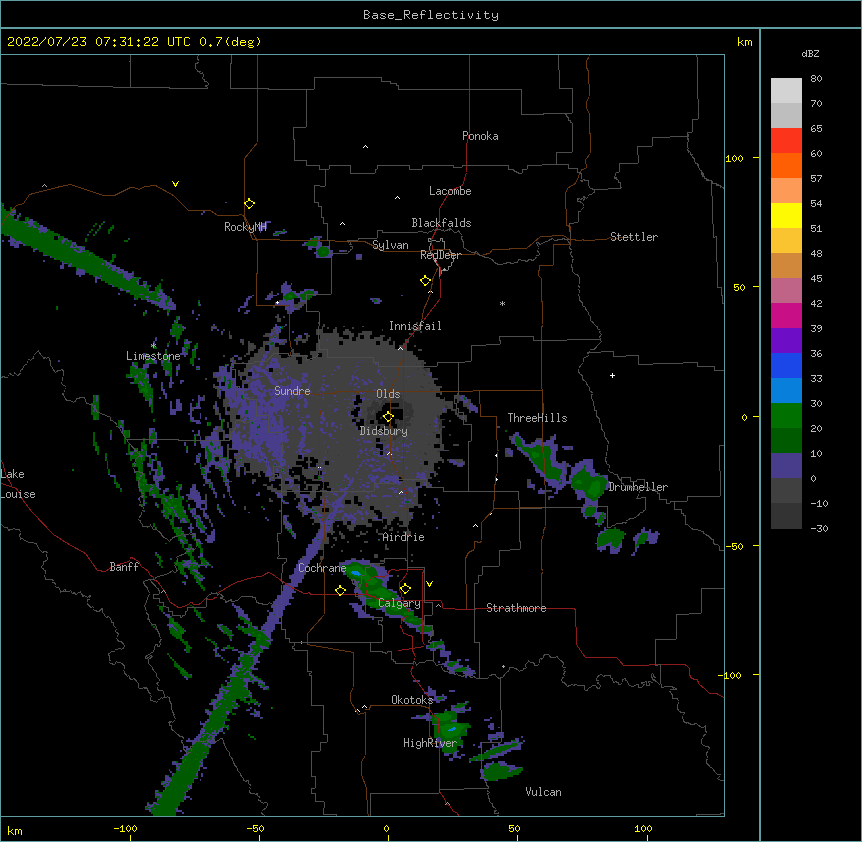Click the yellow diamond marker below Cochrane
The width and height of the screenshot is (862, 842).
[x=340, y=590]
